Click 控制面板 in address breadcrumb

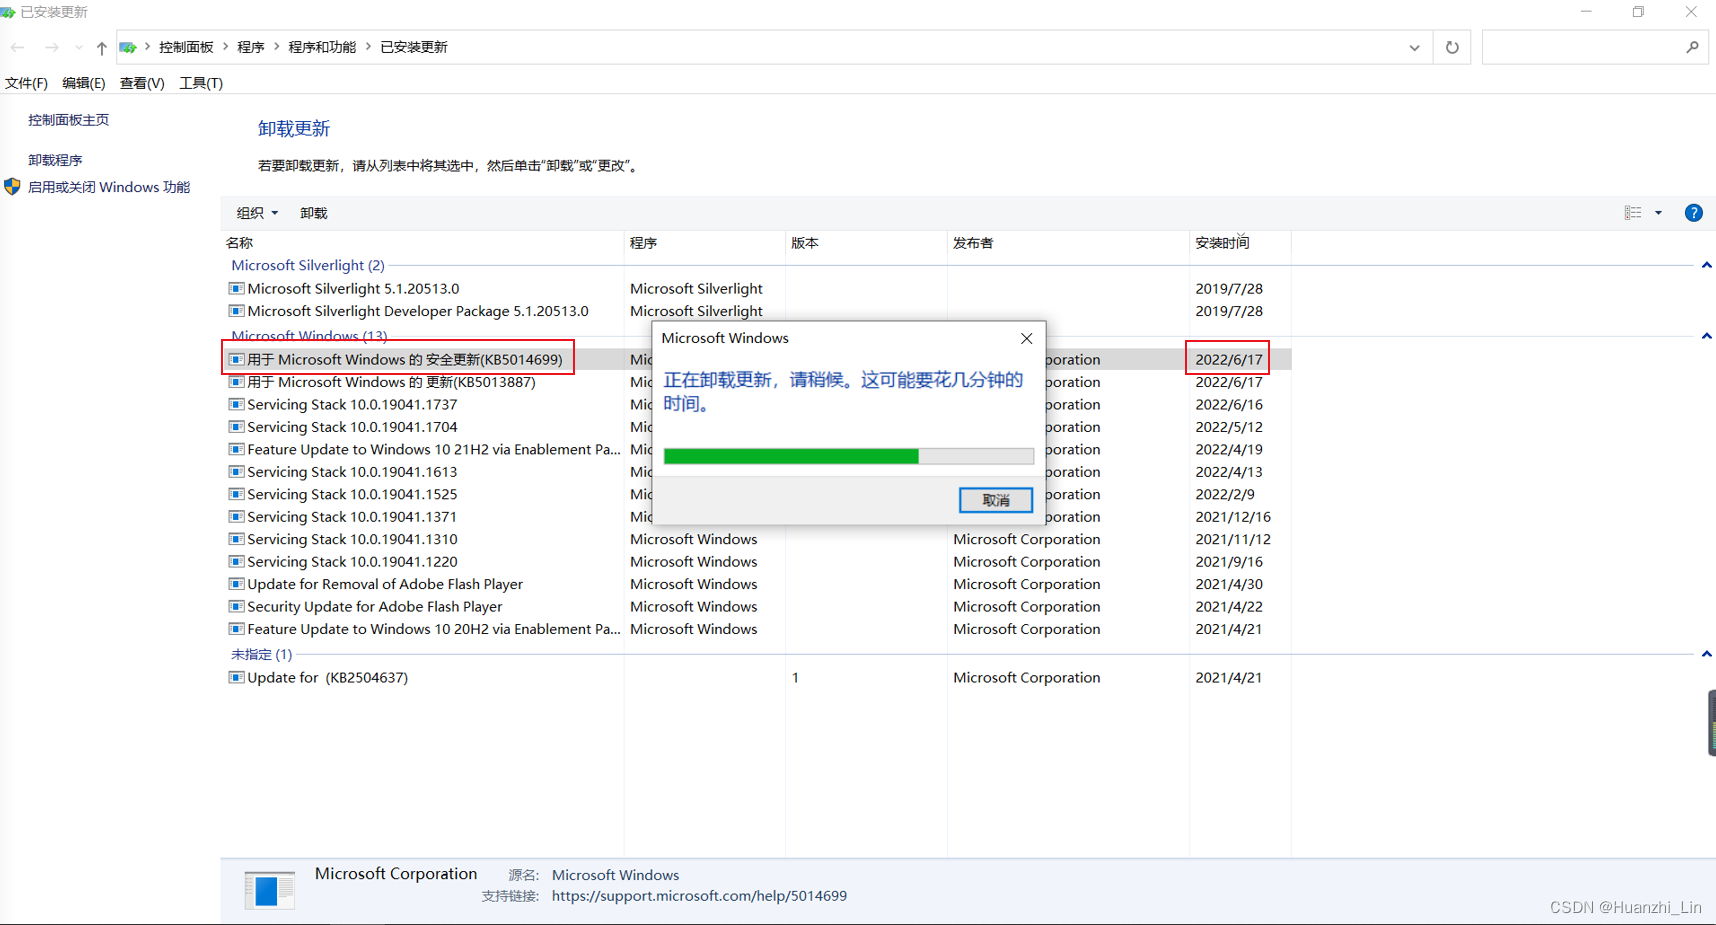tap(186, 47)
